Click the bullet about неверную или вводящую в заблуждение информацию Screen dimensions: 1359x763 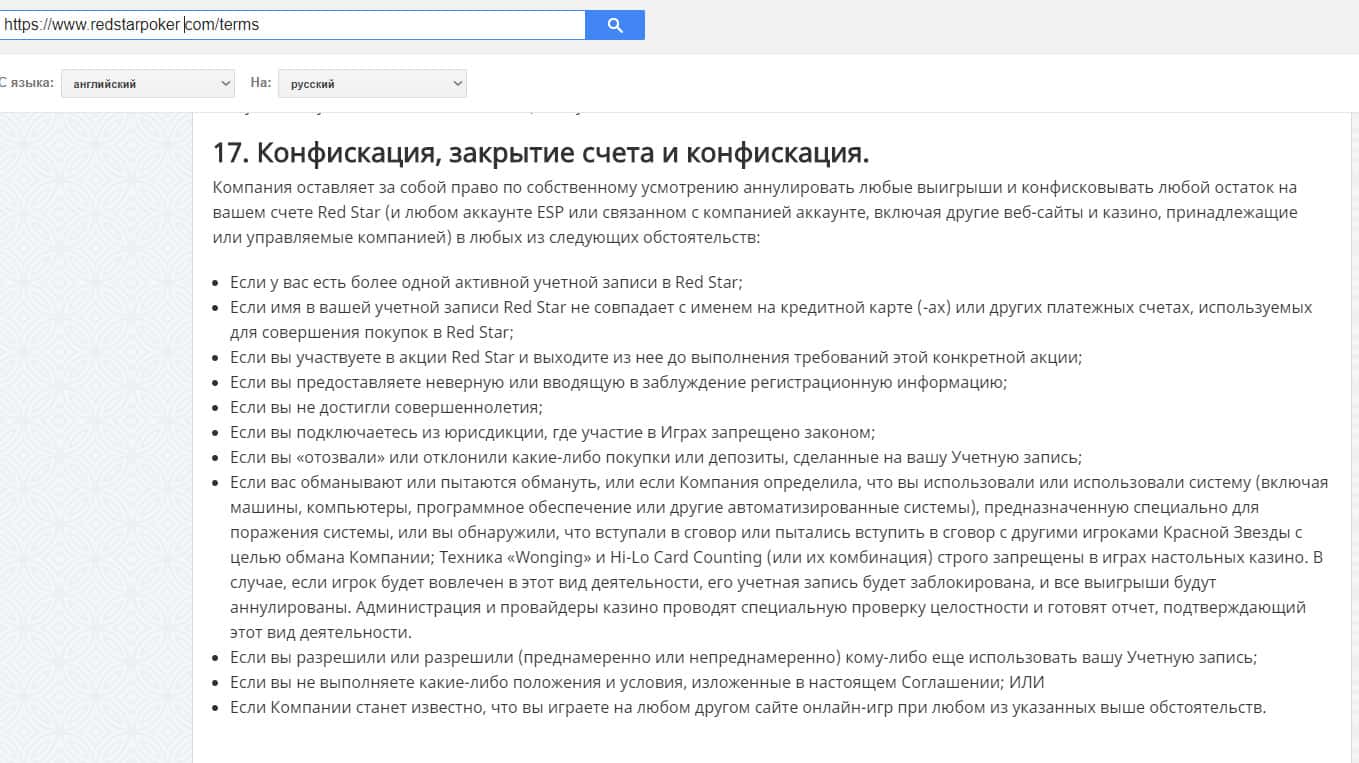[x=618, y=382]
